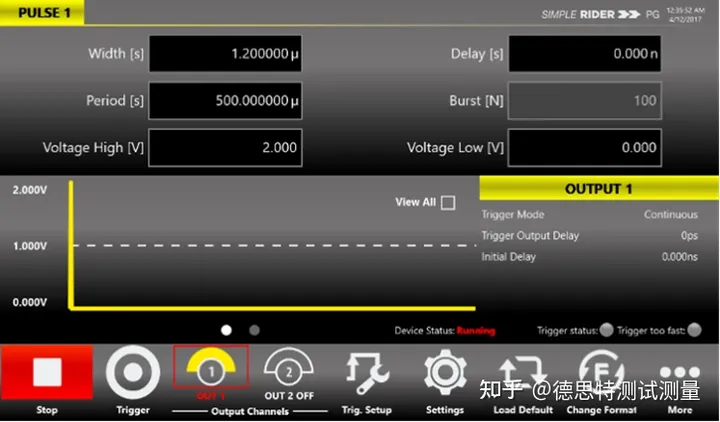The image size is (720, 422).
Task: Click the OUTPUT 1 panel header
Action: (599, 189)
